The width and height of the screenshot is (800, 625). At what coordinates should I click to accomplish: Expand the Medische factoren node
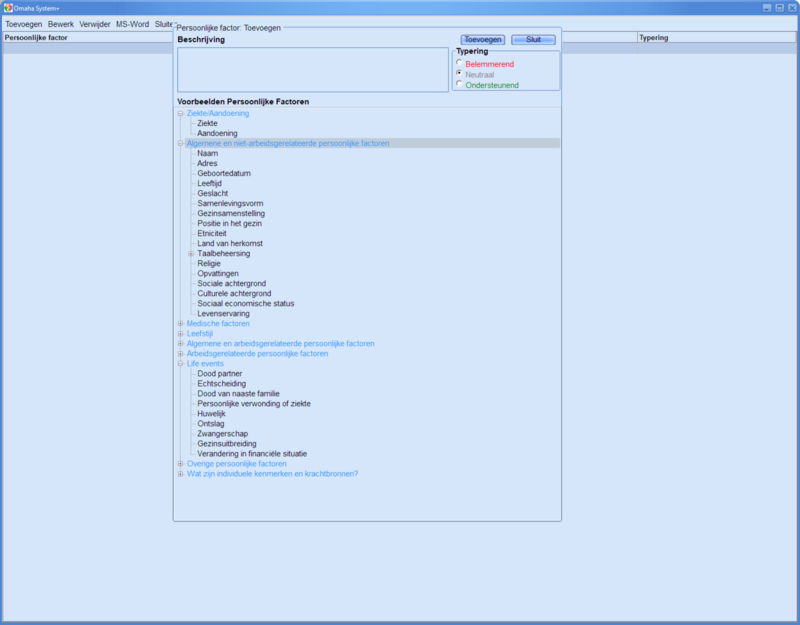pos(181,323)
